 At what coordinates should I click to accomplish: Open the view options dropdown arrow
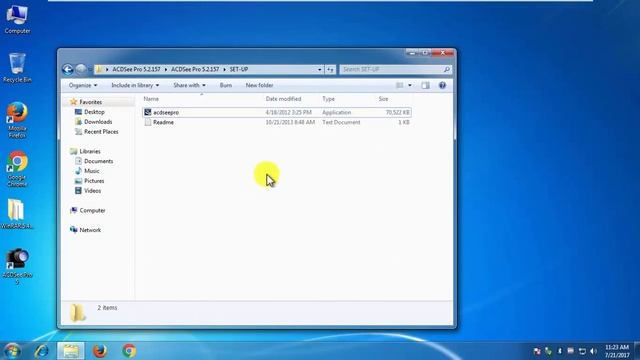(x=410, y=85)
